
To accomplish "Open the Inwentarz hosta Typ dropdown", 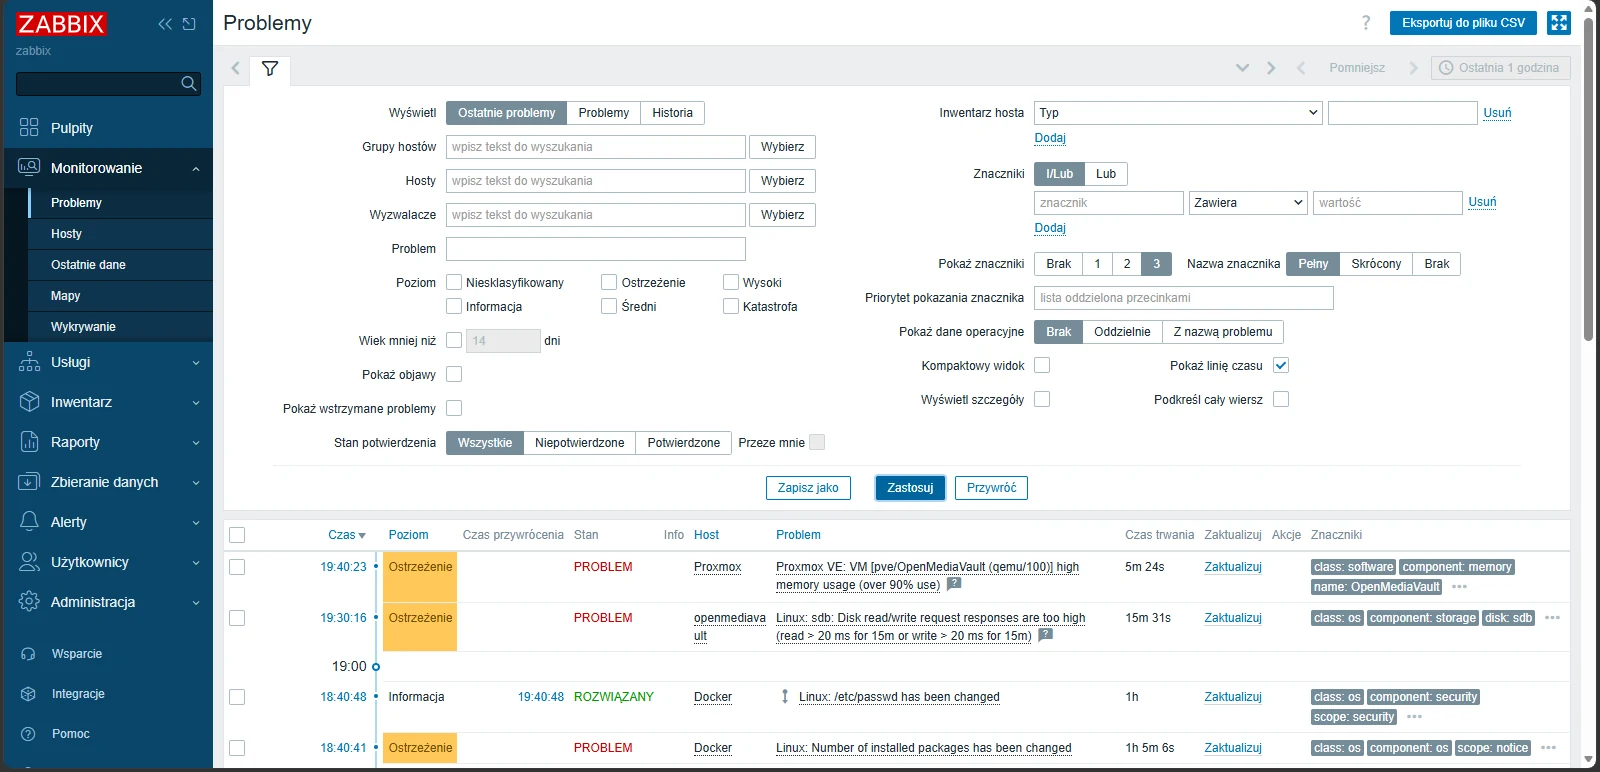I will tap(1178, 113).
